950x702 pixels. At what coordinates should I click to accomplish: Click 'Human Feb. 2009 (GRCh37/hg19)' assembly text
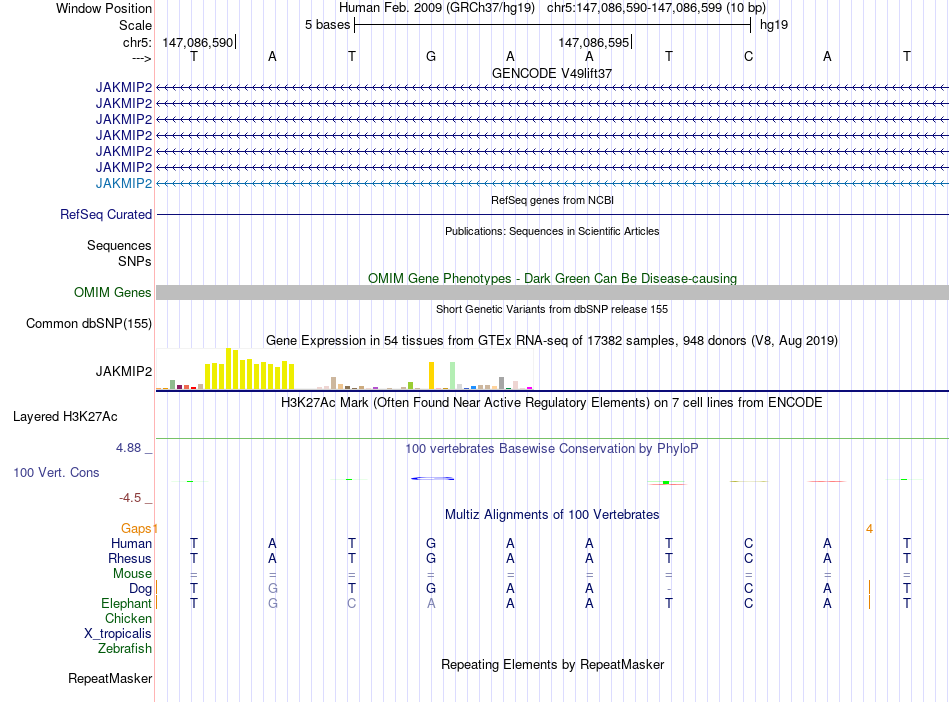pos(437,8)
